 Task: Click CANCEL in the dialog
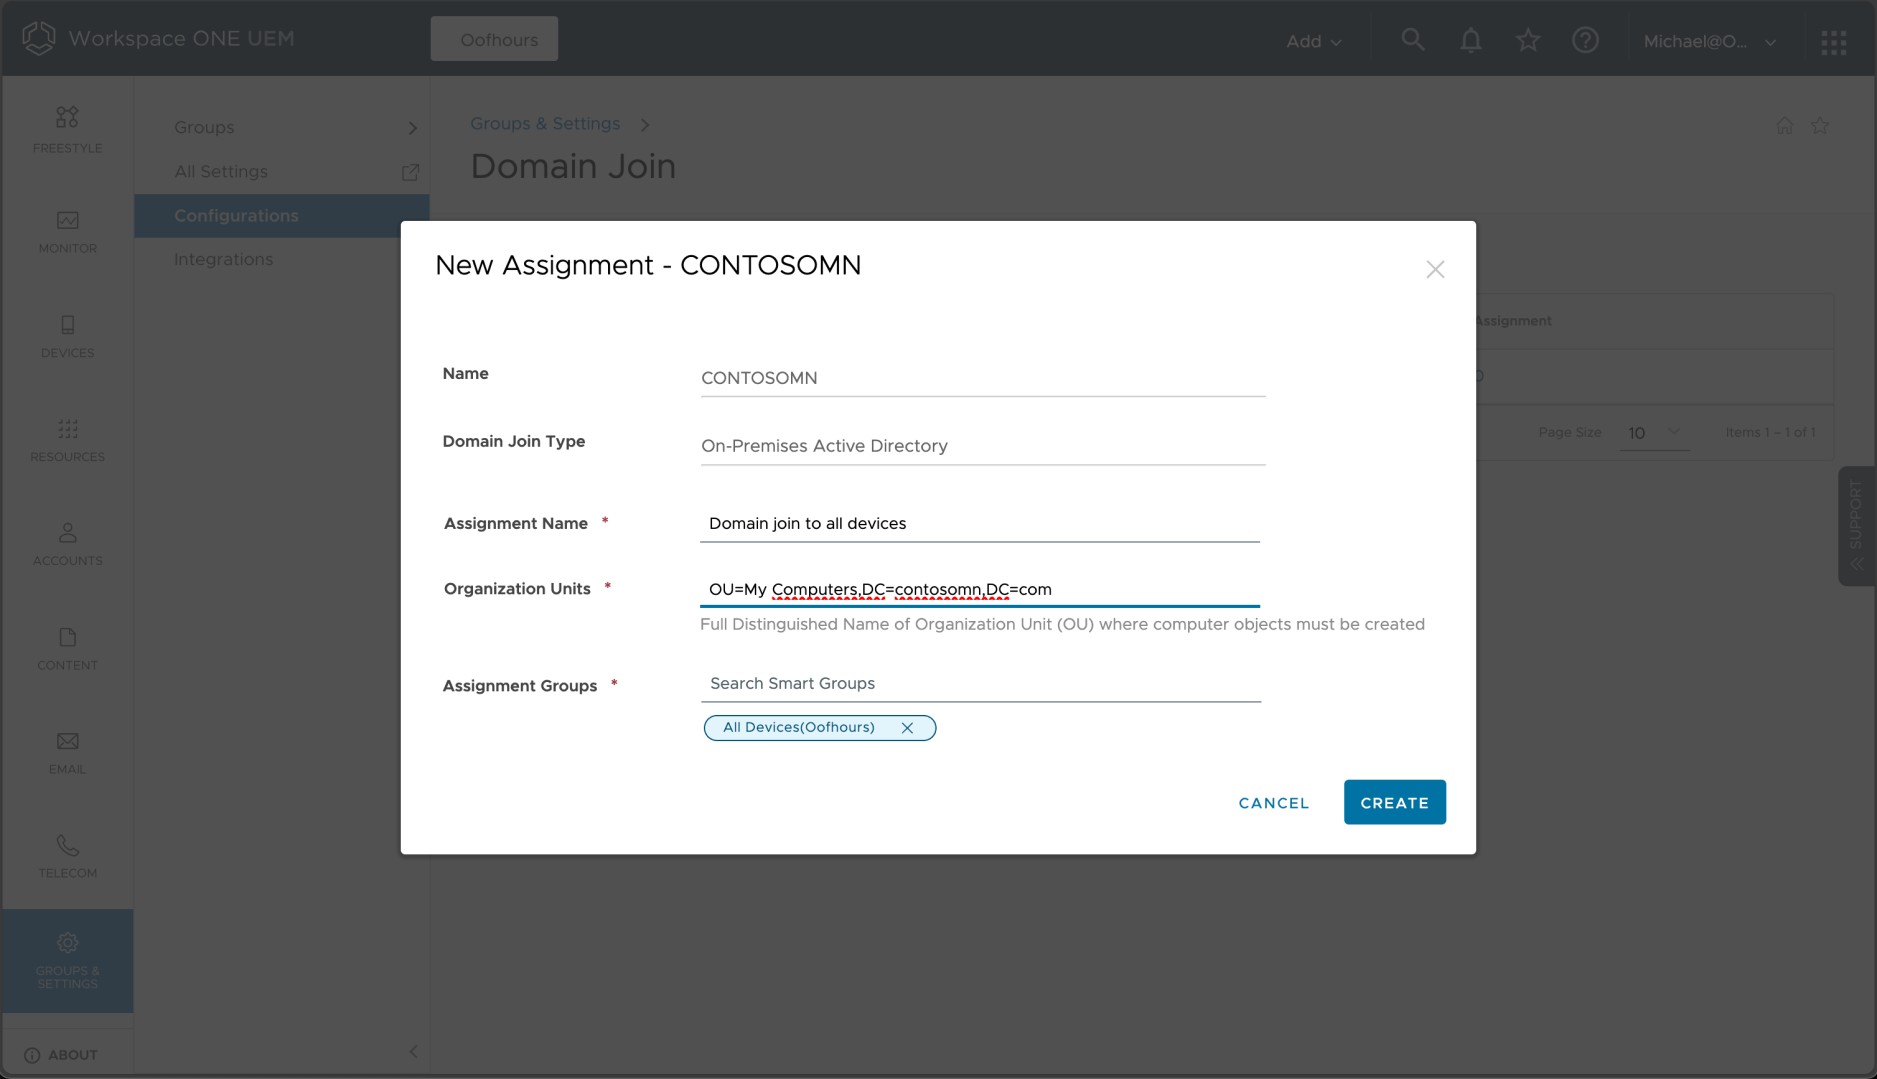coord(1273,803)
